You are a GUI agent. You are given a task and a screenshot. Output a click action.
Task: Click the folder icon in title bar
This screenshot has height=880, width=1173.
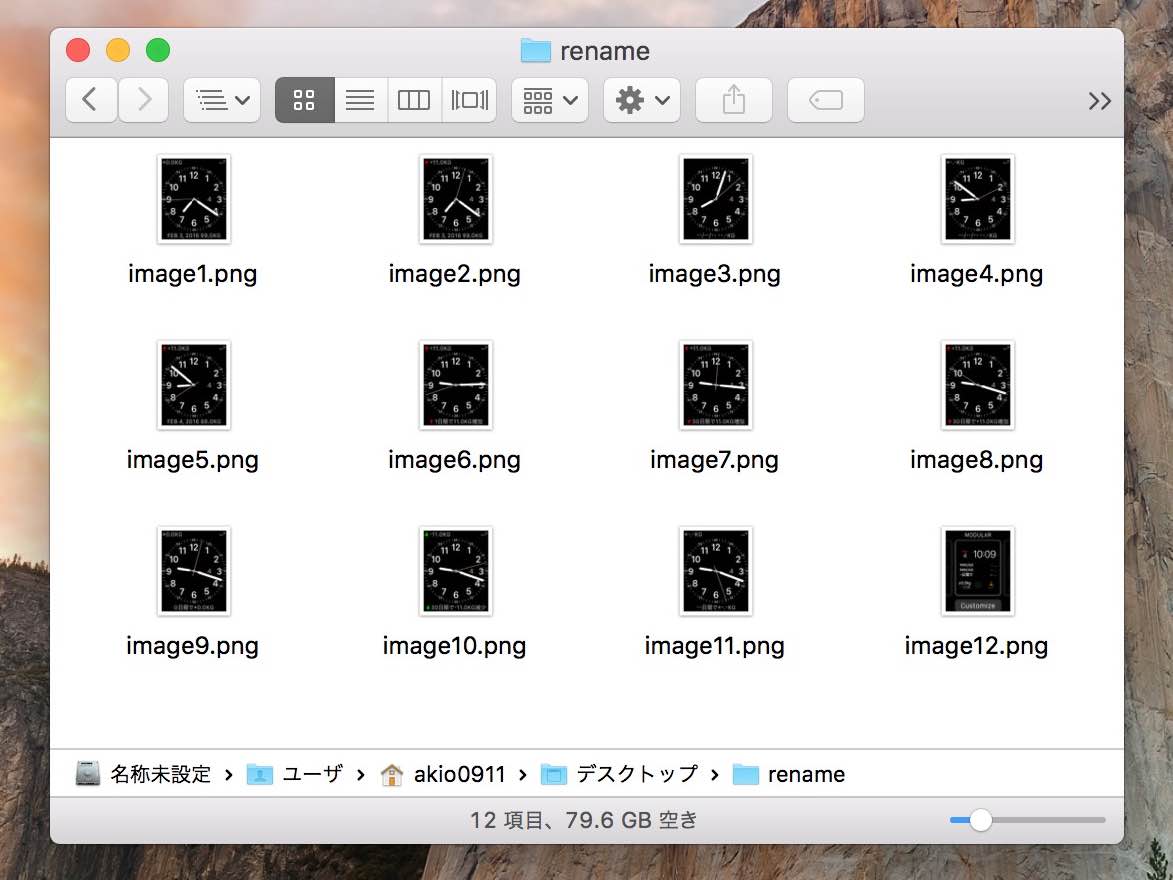click(x=536, y=51)
